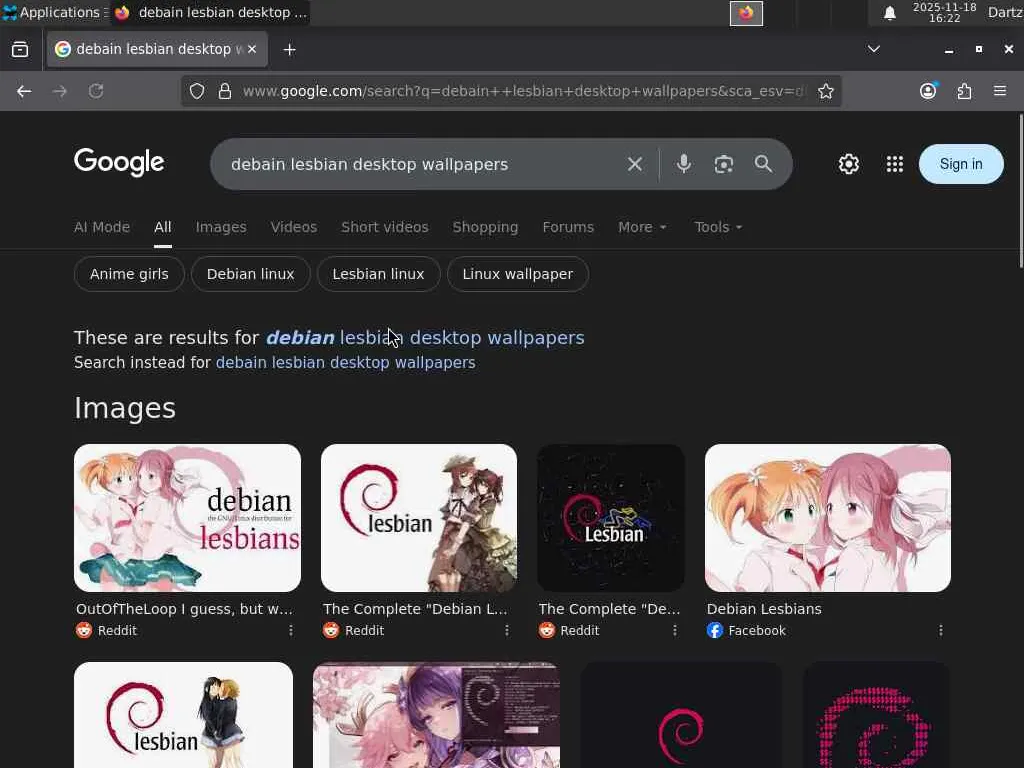Screen dimensions: 1024x768
Task: Open options for OutOfTheLoop Reddit result
Action: 291,630
